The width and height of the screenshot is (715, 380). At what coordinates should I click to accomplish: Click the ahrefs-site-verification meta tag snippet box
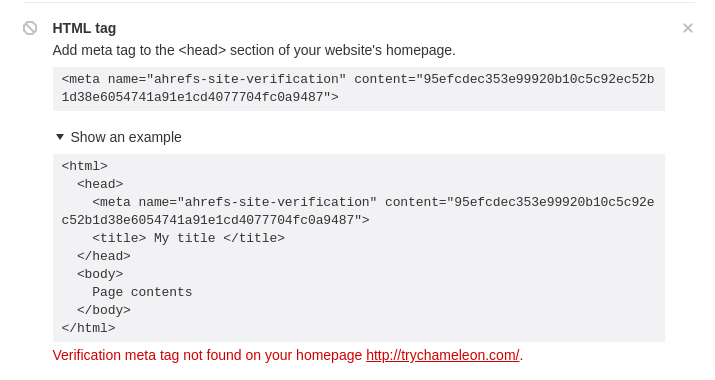coord(359,88)
